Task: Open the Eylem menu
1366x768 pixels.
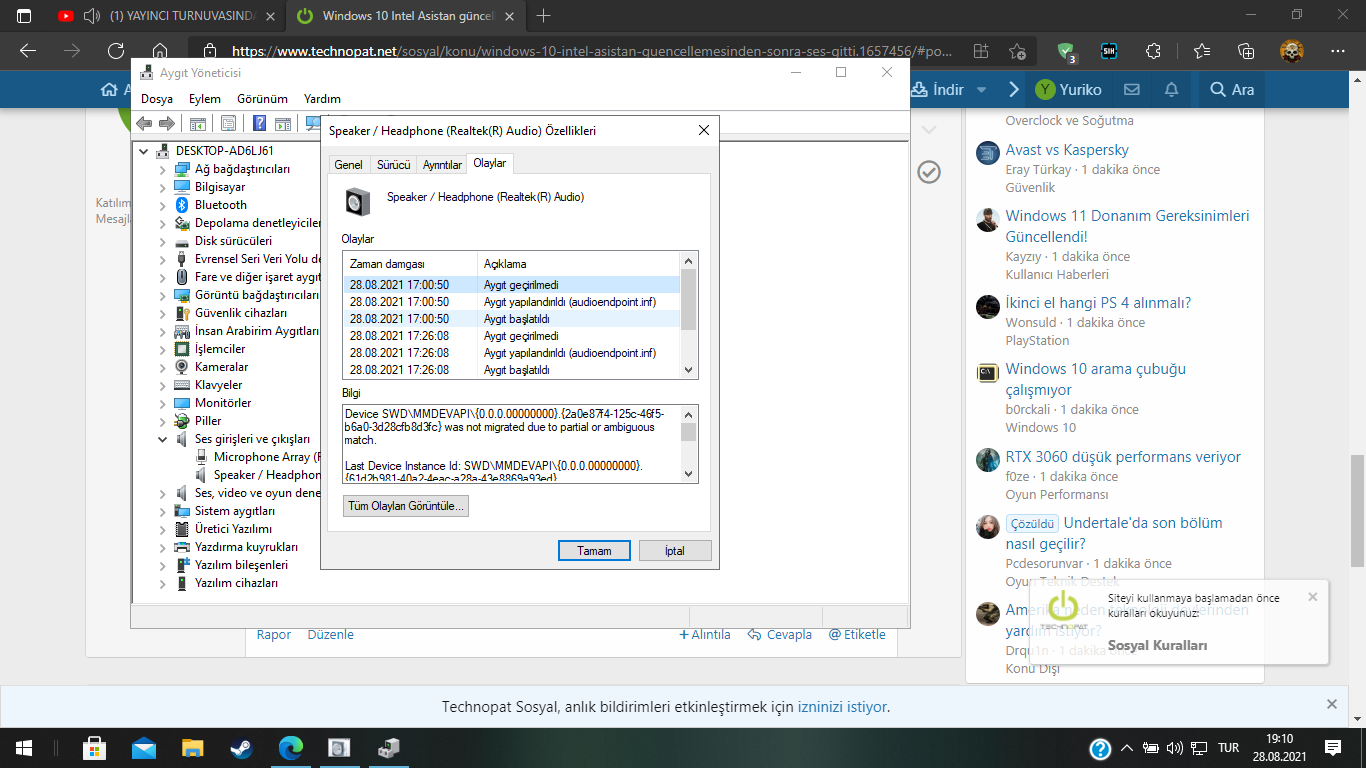Action: pyautogui.click(x=205, y=99)
